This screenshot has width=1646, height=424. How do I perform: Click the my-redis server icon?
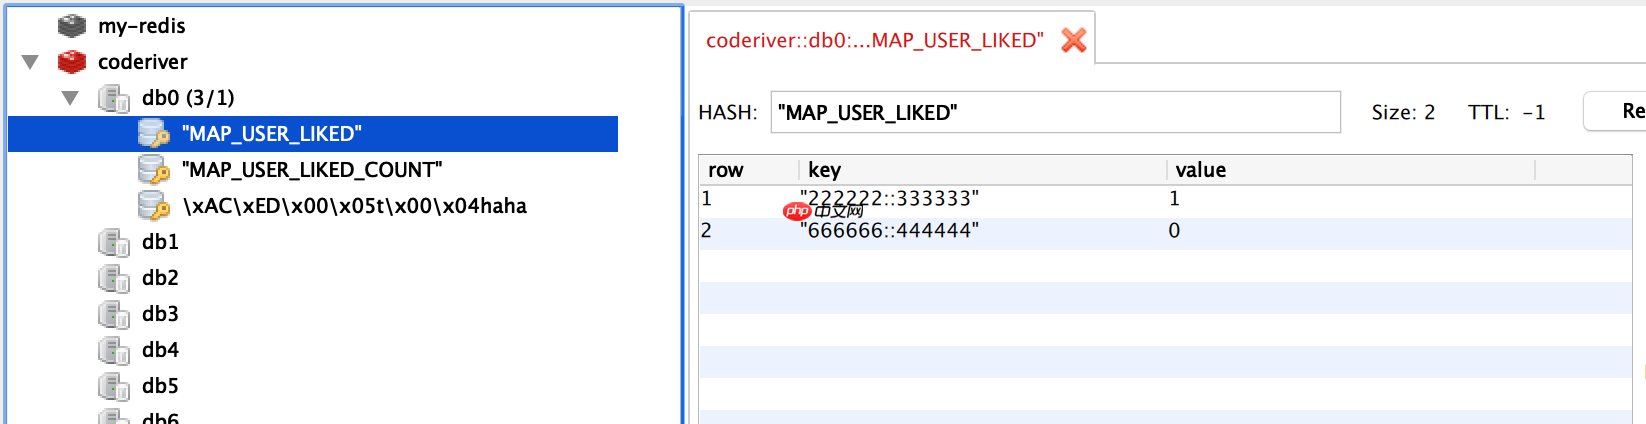[x=72, y=26]
